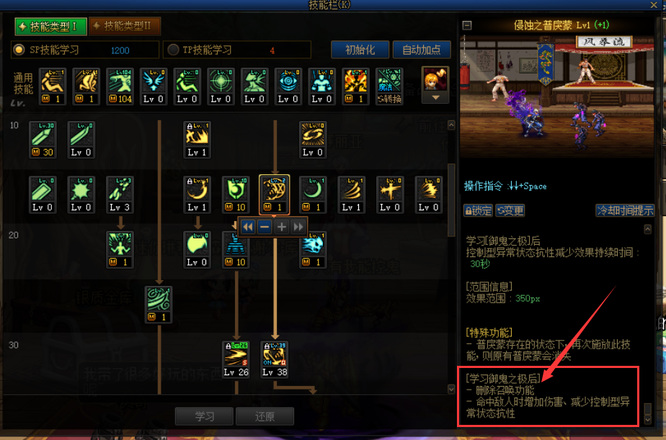Expand the character portrait dropdown arrow
The width and height of the screenshot is (666, 440).
(x=435, y=98)
